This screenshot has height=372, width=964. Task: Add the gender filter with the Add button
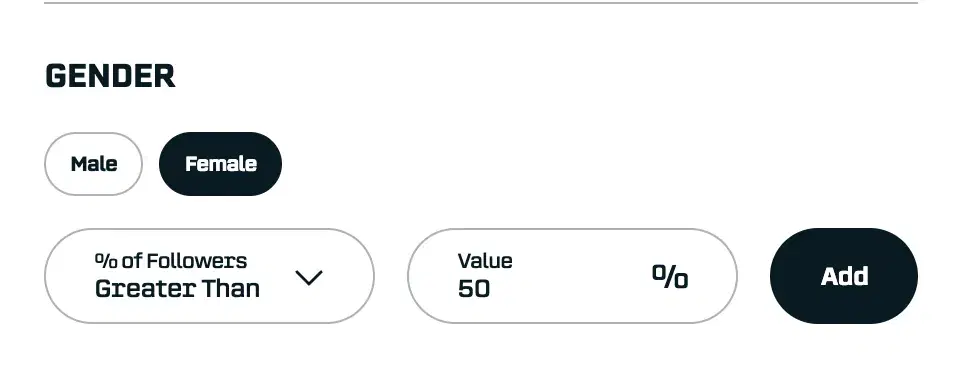pos(844,276)
